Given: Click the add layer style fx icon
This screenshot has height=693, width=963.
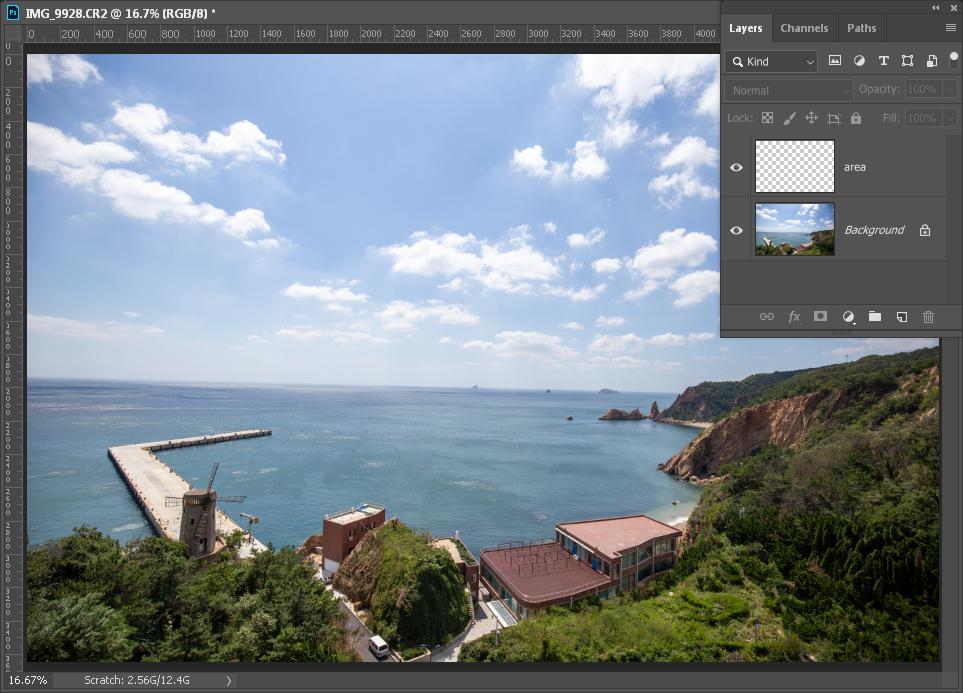Looking at the screenshot, I should point(794,317).
